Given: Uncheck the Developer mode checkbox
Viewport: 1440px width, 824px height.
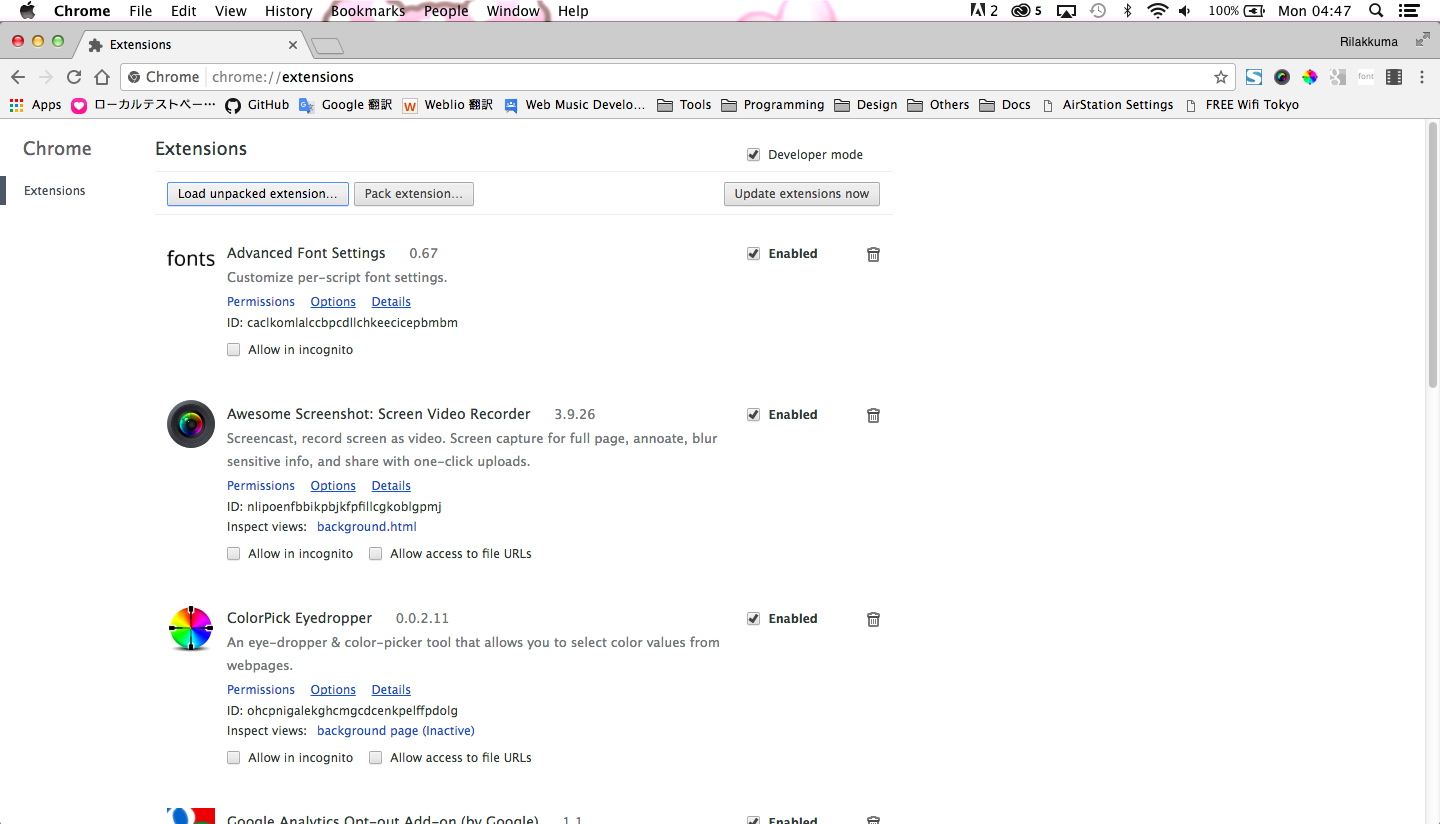Looking at the screenshot, I should click(x=753, y=155).
